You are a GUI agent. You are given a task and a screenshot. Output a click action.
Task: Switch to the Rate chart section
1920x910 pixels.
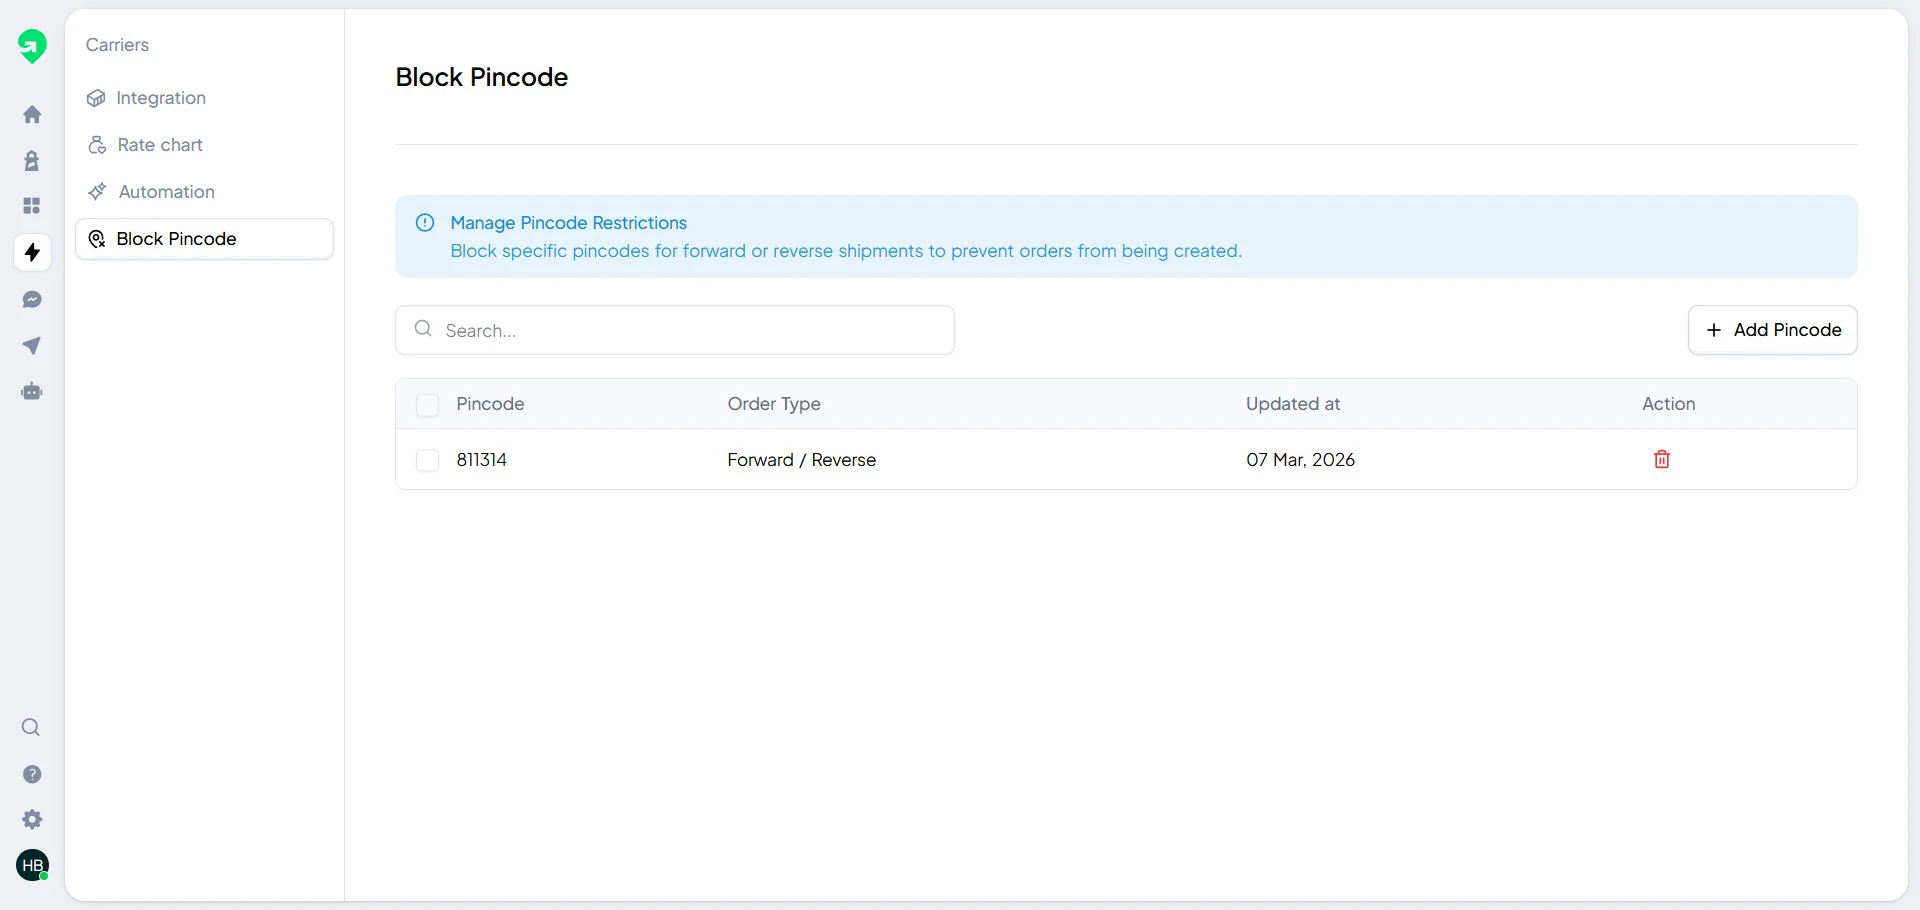pyautogui.click(x=158, y=145)
